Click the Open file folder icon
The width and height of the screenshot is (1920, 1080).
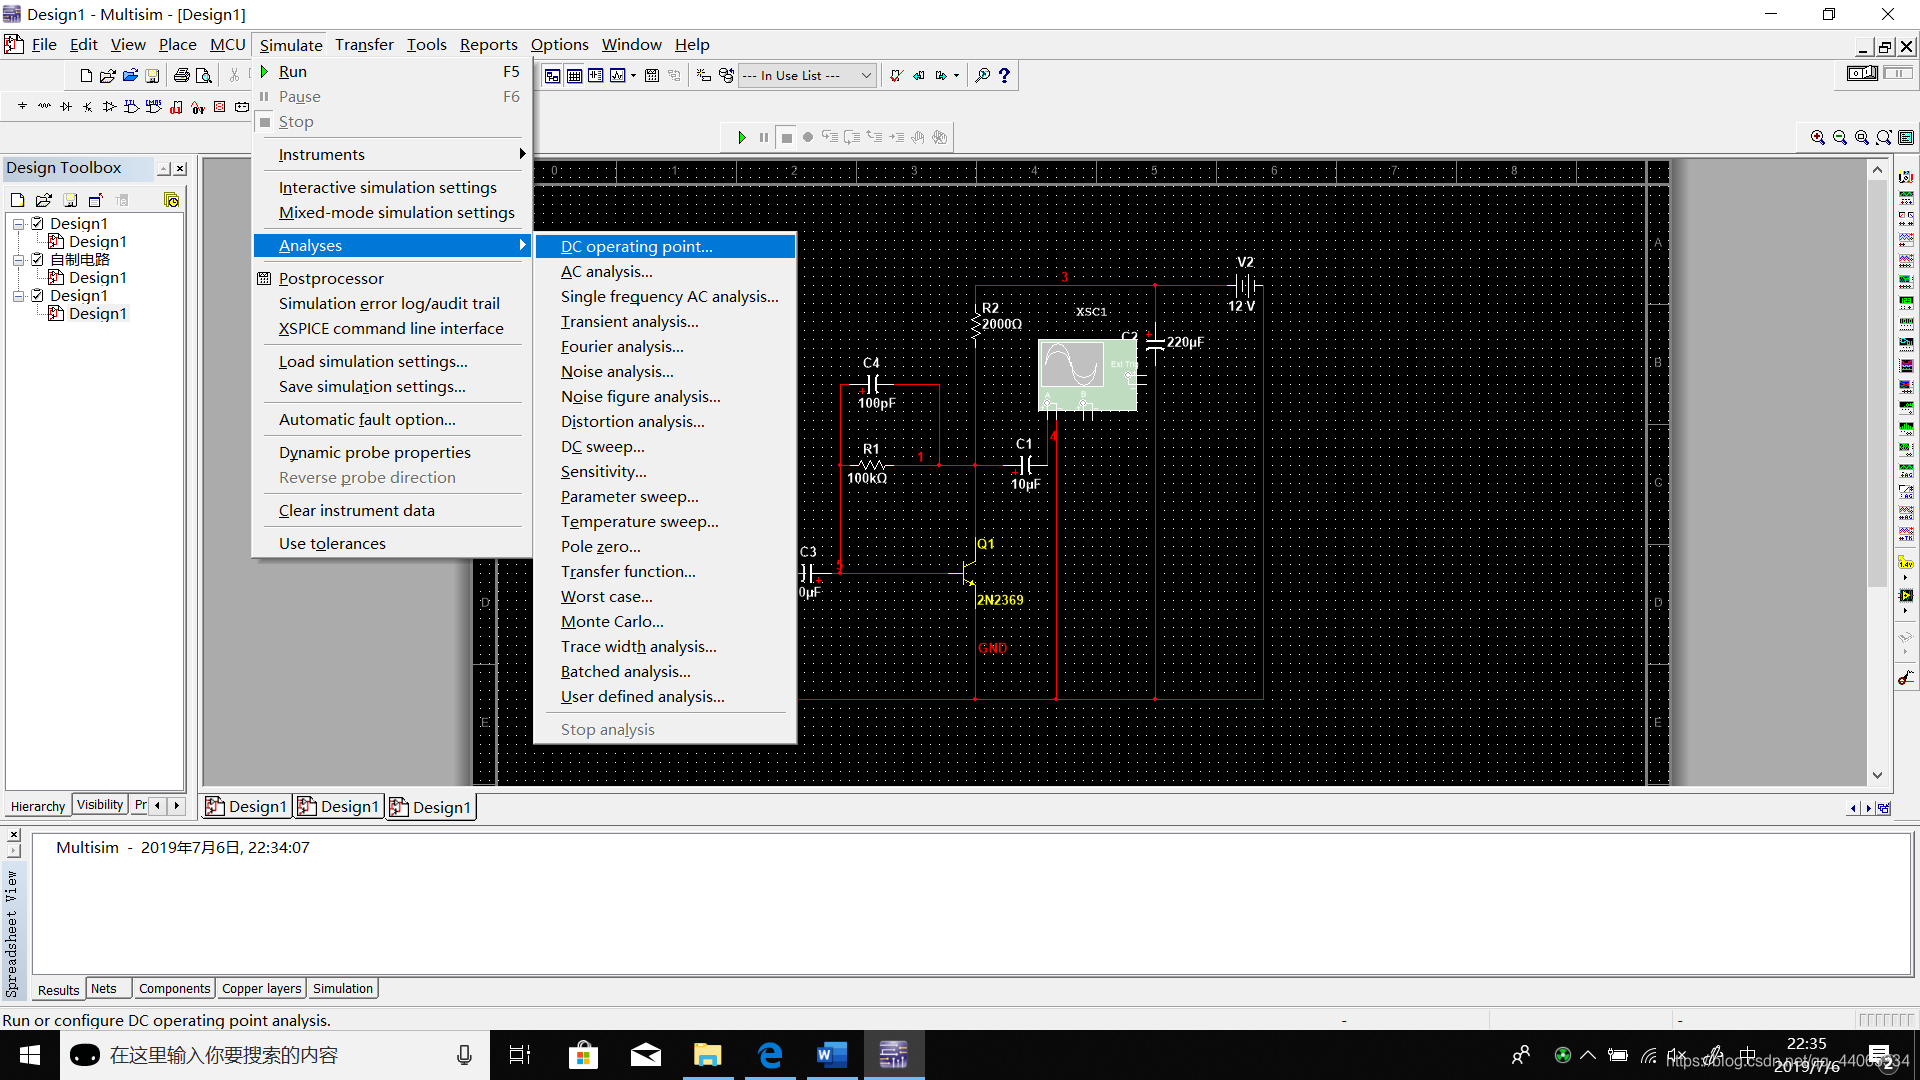[x=108, y=76]
